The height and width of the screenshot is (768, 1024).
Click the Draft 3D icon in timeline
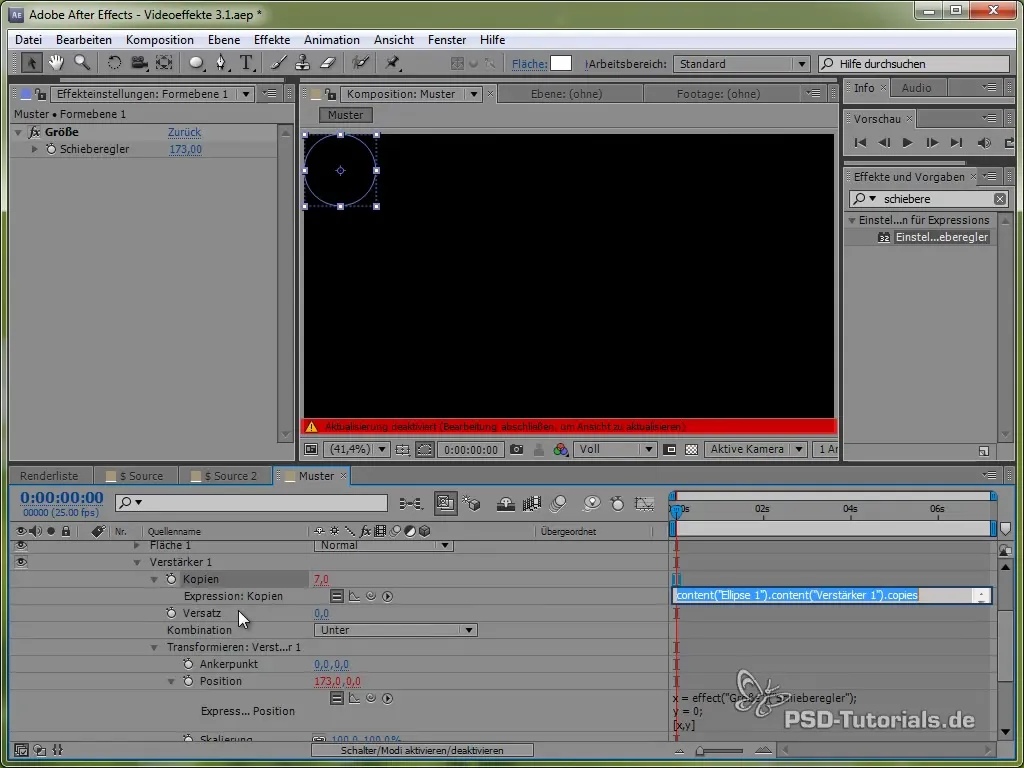click(x=472, y=504)
